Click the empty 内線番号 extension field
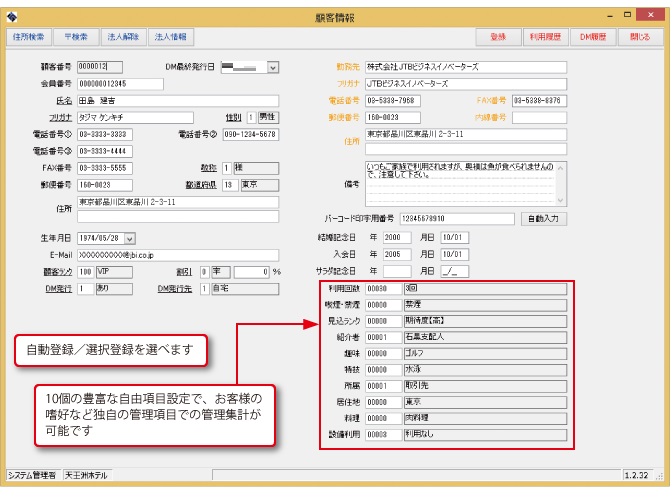Screen dimensions: 672x500 coord(540,117)
